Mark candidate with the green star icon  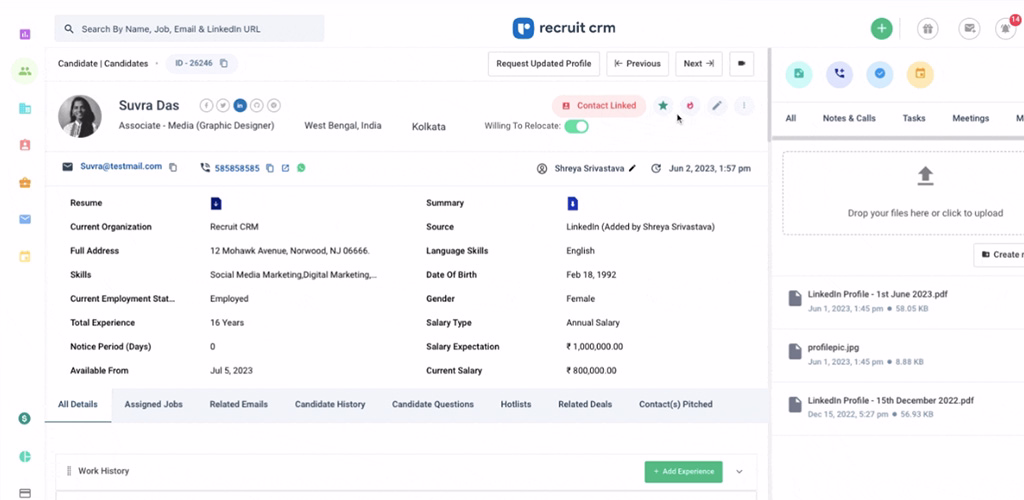pos(663,105)
